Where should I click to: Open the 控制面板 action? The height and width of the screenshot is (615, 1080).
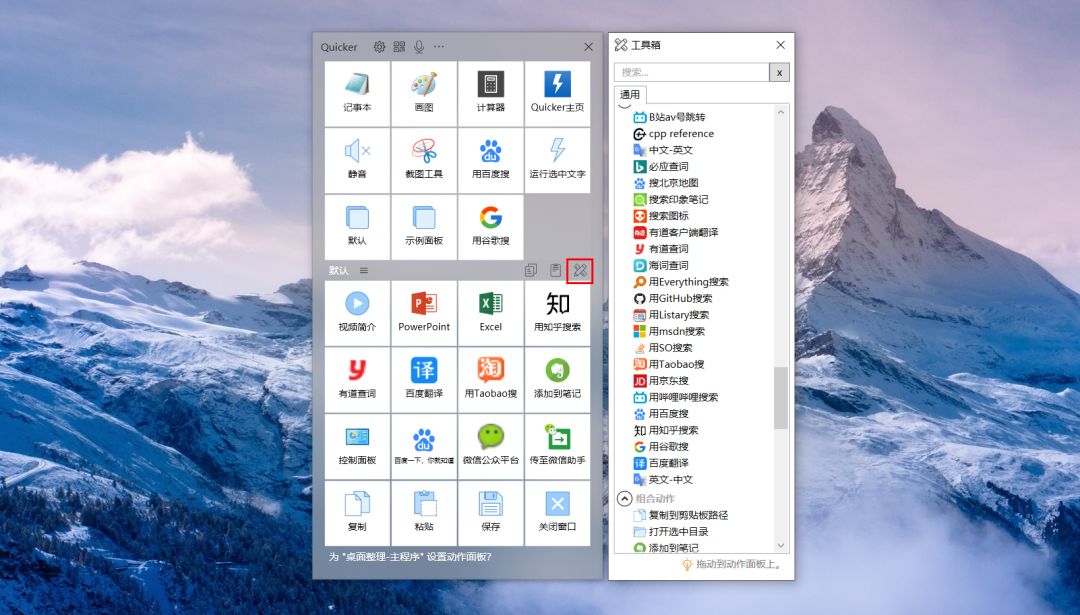pyautogui.click(x=357, y=447)
